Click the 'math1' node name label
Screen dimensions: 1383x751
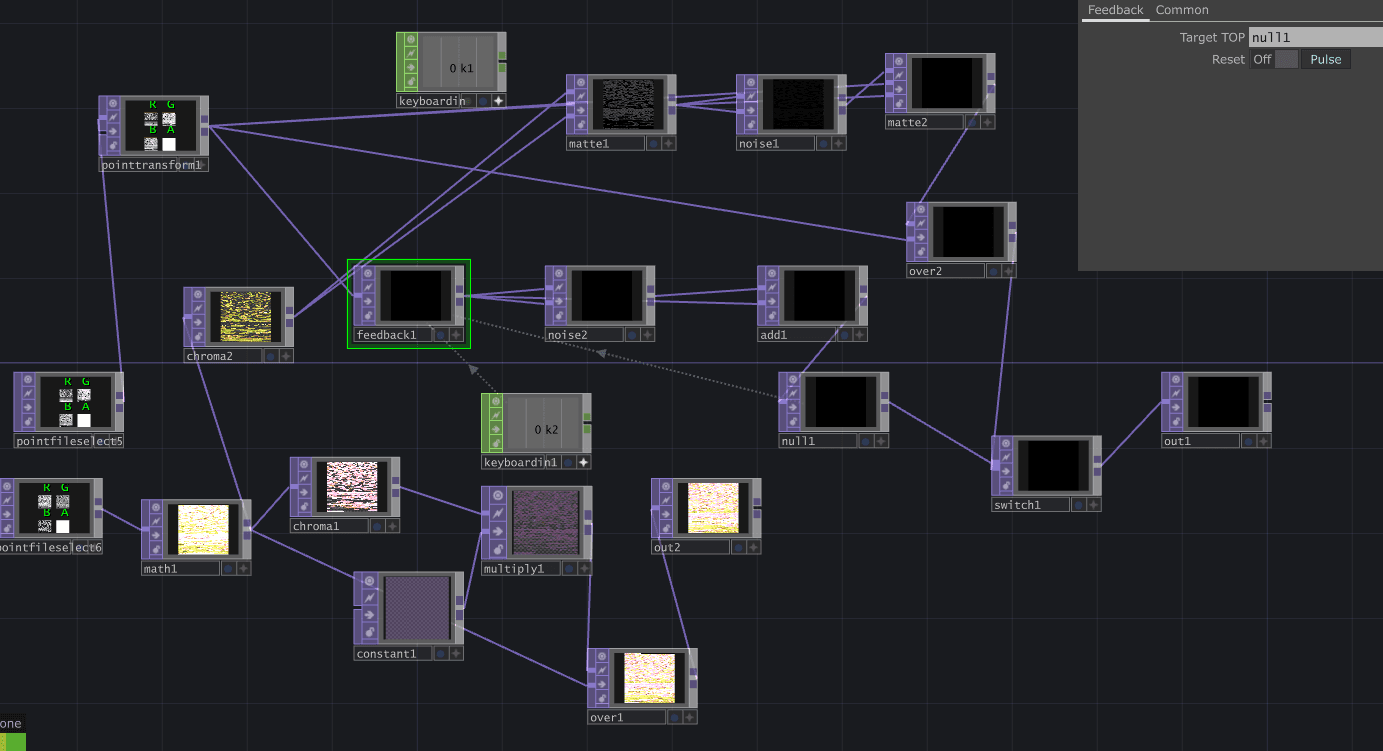coord(181,569)
